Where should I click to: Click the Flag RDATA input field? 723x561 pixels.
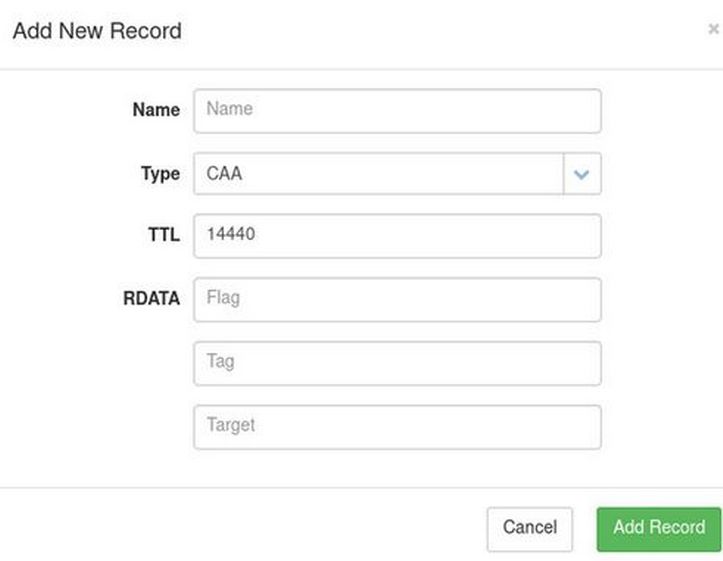(397, 299)
